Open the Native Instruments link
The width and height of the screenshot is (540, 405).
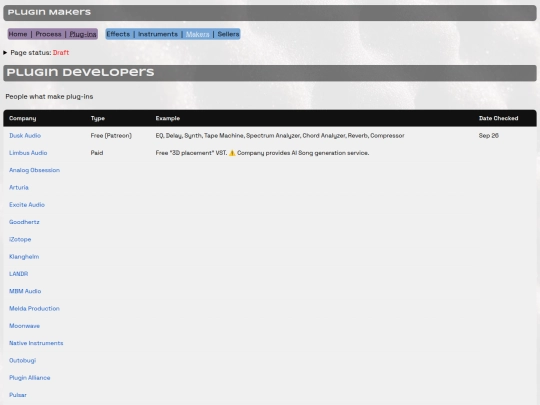pyautogui.click(x=36, y=343)
